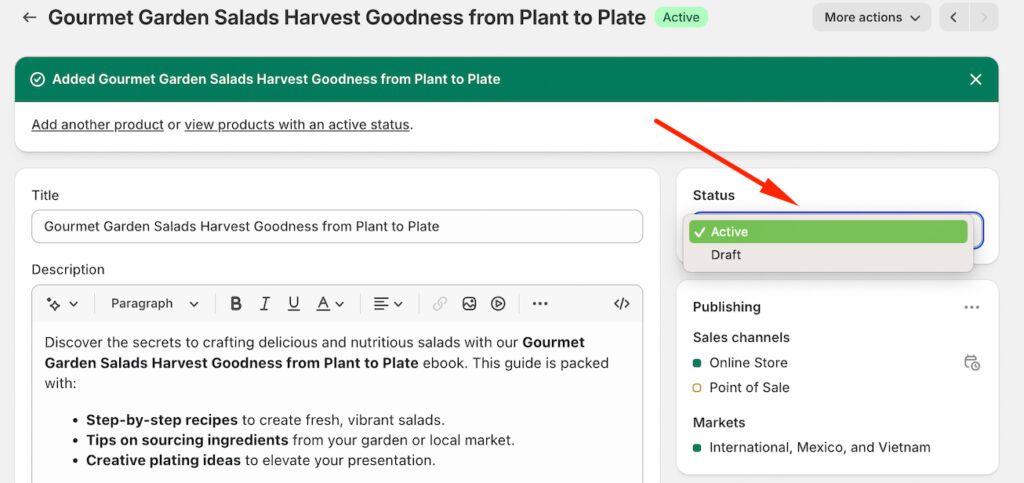
Task: Insert image in description
Action: click(469, 303)
